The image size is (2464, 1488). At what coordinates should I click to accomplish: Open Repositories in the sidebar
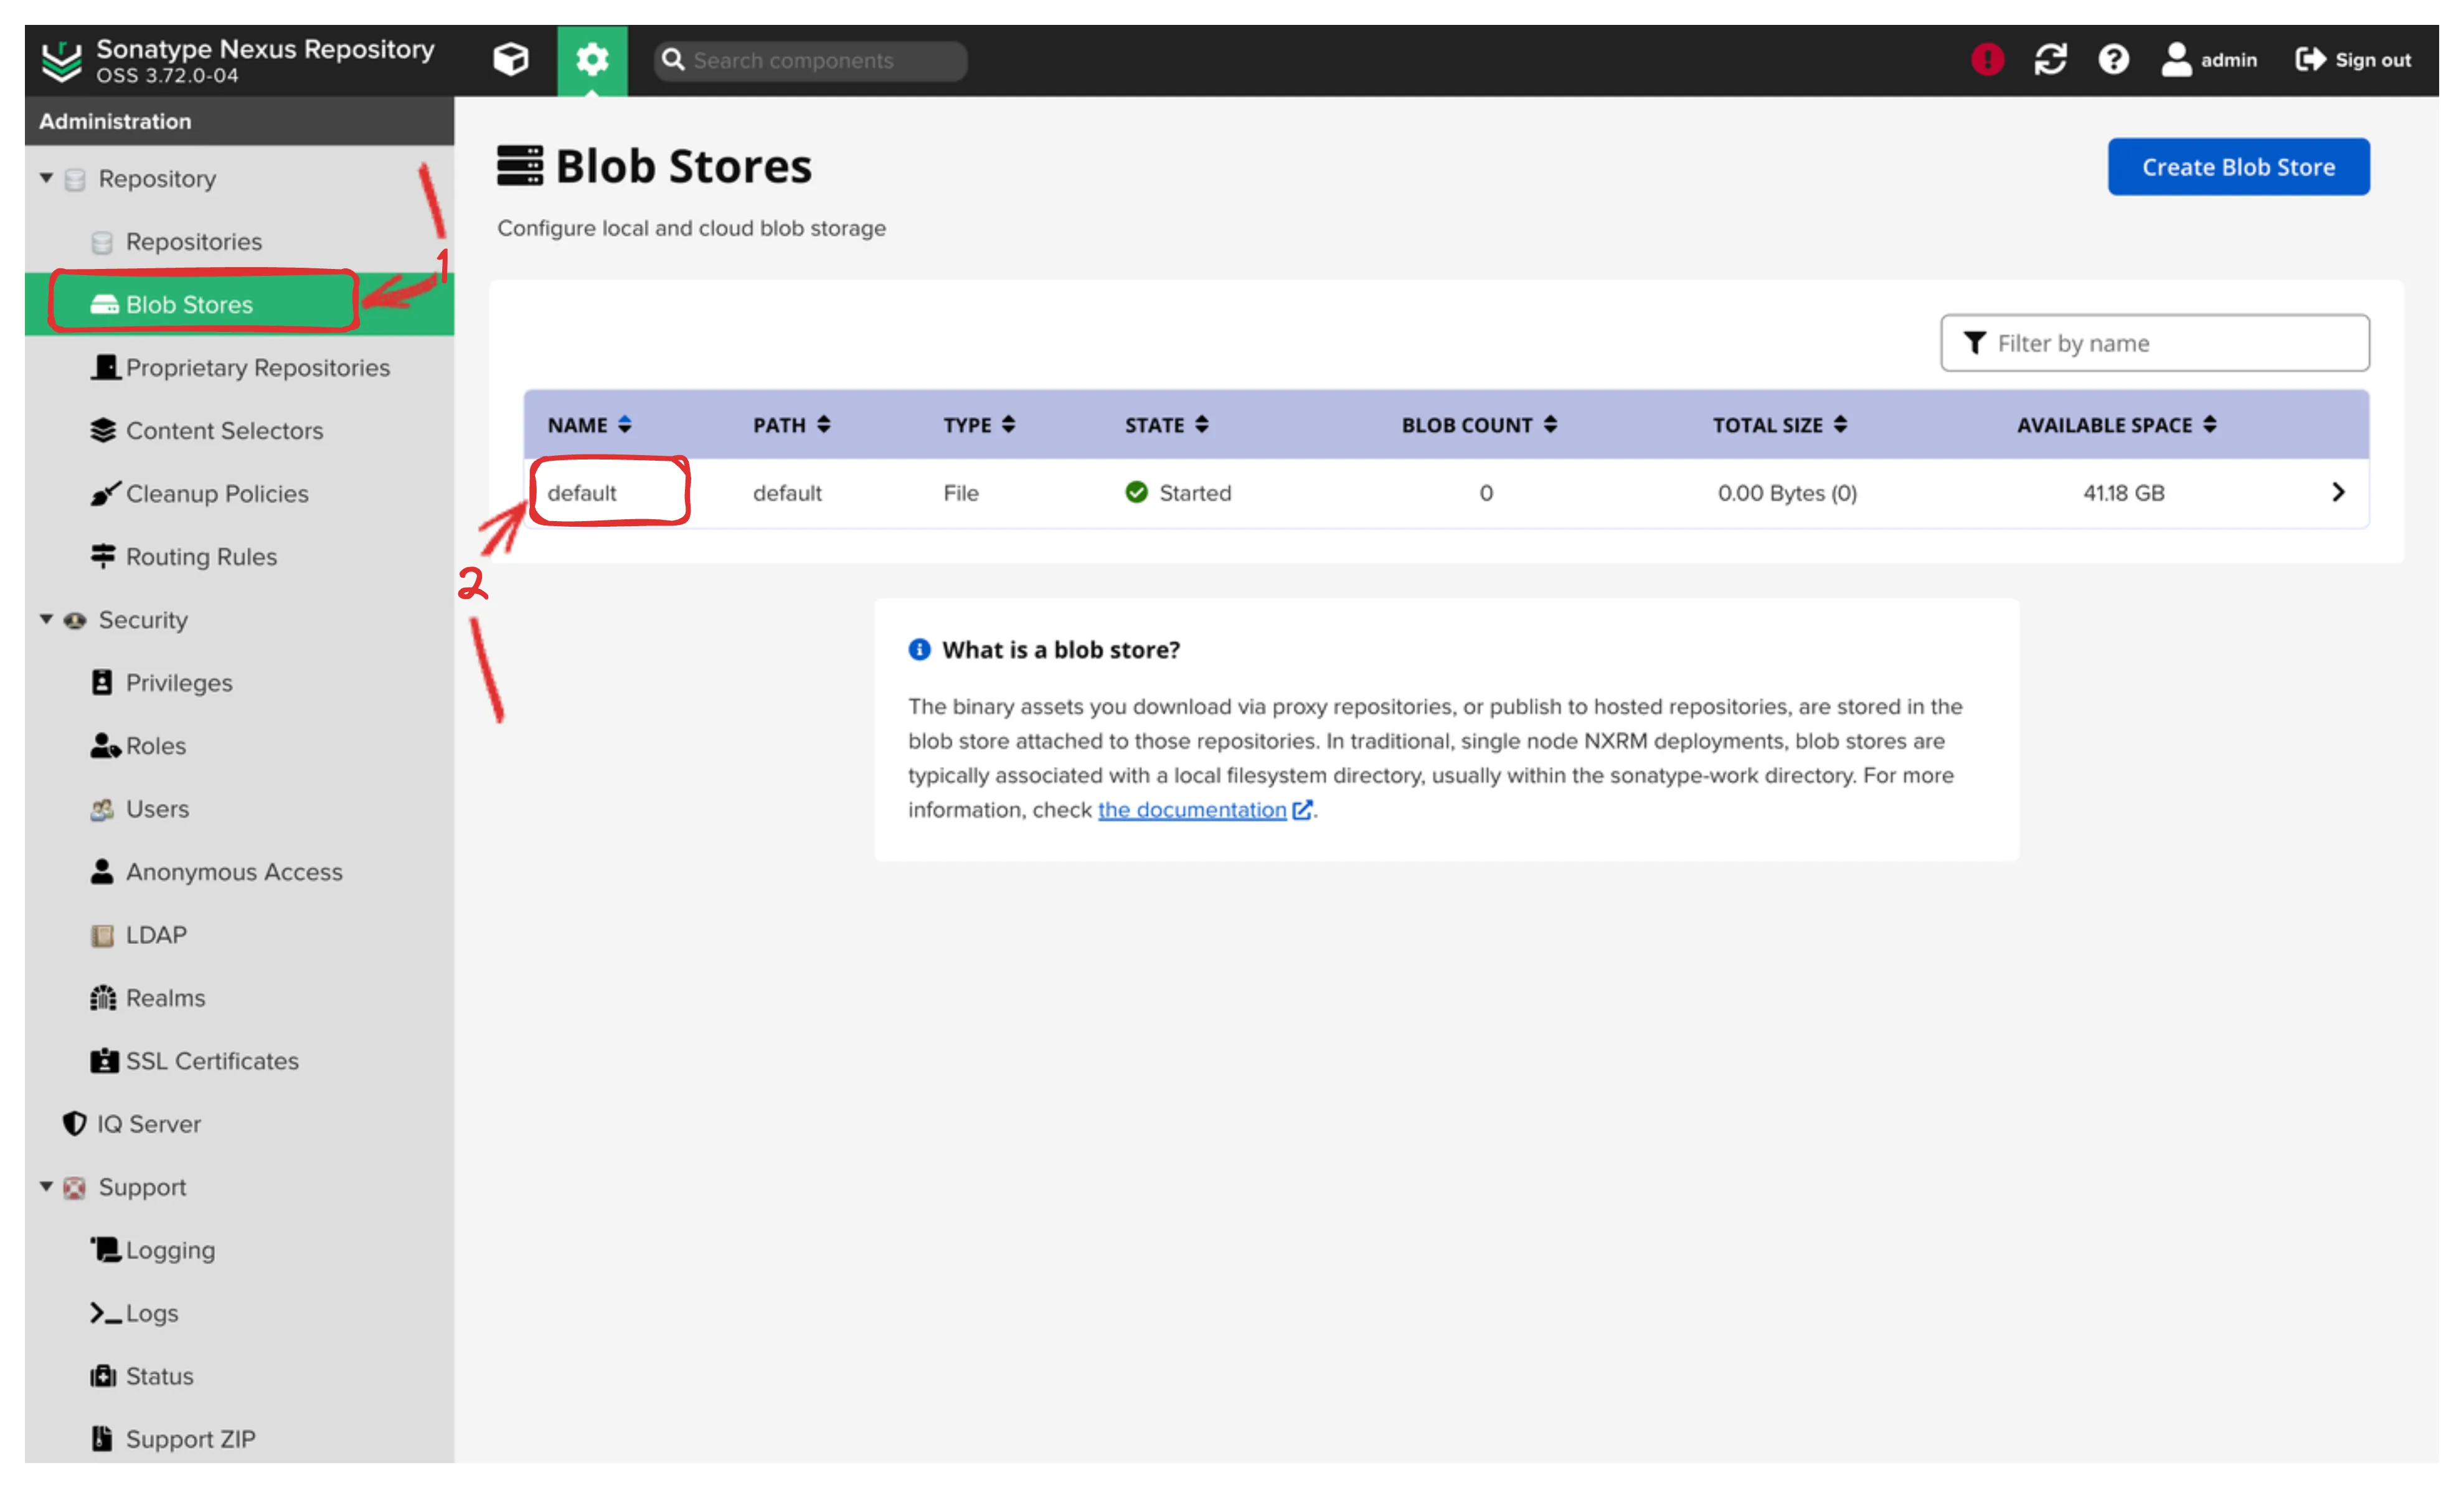coord(194,242)
